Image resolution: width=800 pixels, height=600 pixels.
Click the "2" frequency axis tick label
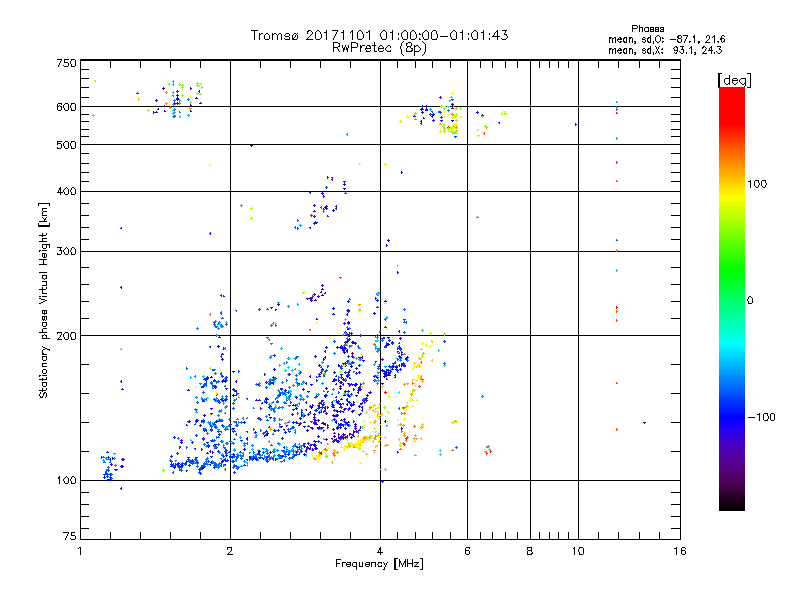230,551
